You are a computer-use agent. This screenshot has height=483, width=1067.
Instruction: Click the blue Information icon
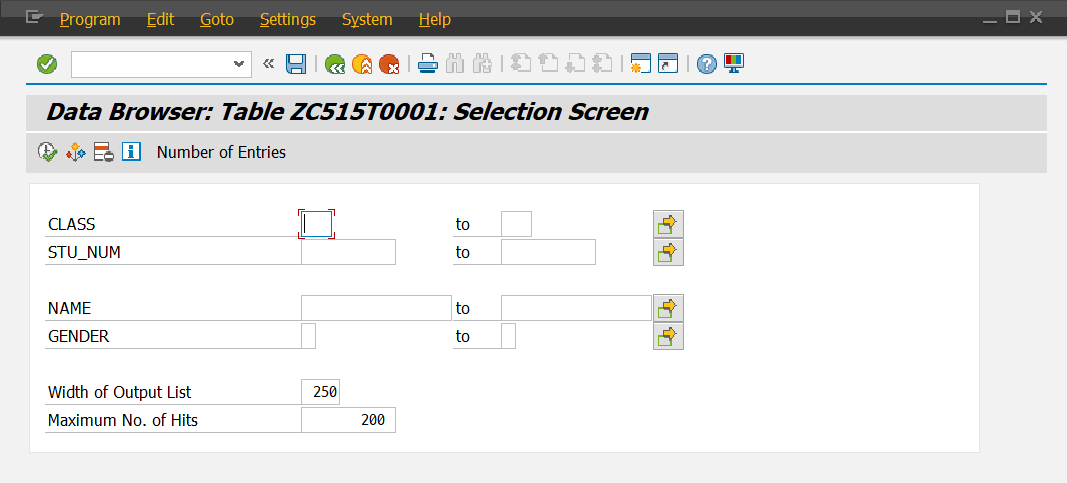coord(131,152)
